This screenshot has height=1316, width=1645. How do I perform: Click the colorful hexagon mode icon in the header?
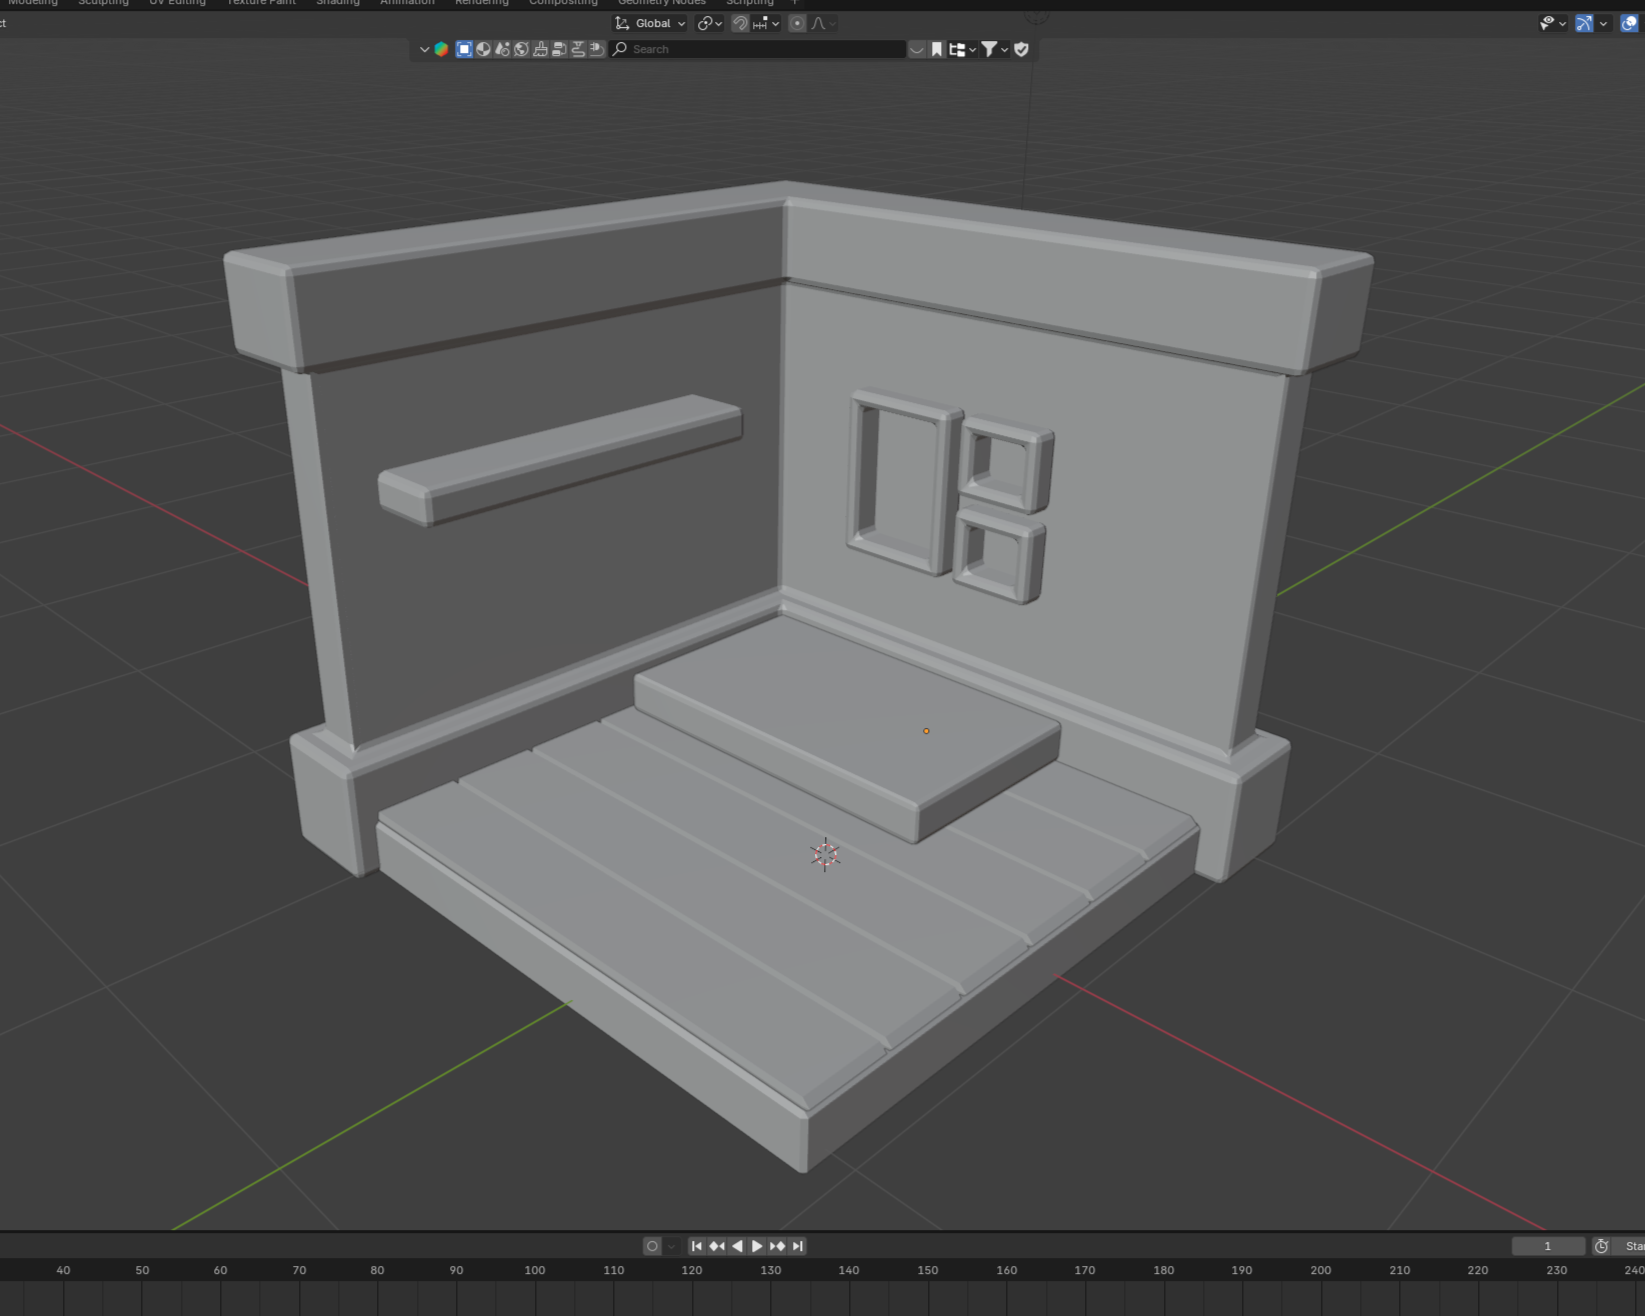click(x=440, y=49)
